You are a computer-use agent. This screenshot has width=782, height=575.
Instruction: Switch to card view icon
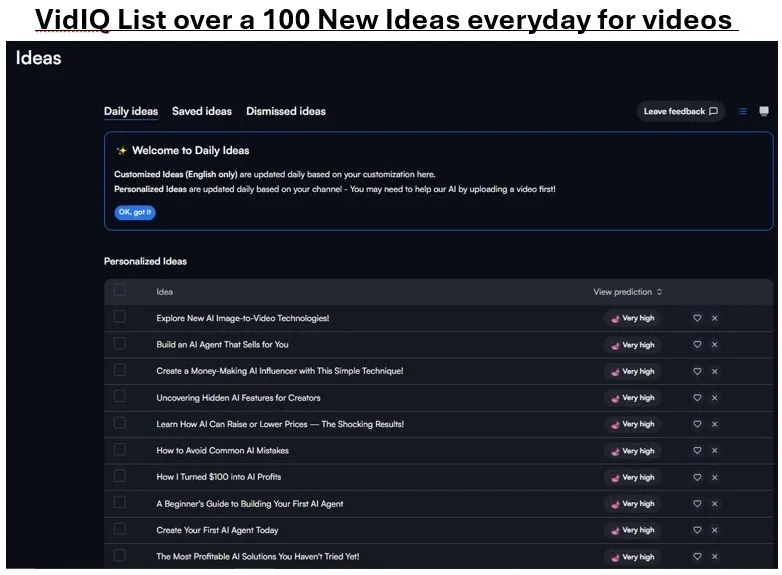coord(764,111)
